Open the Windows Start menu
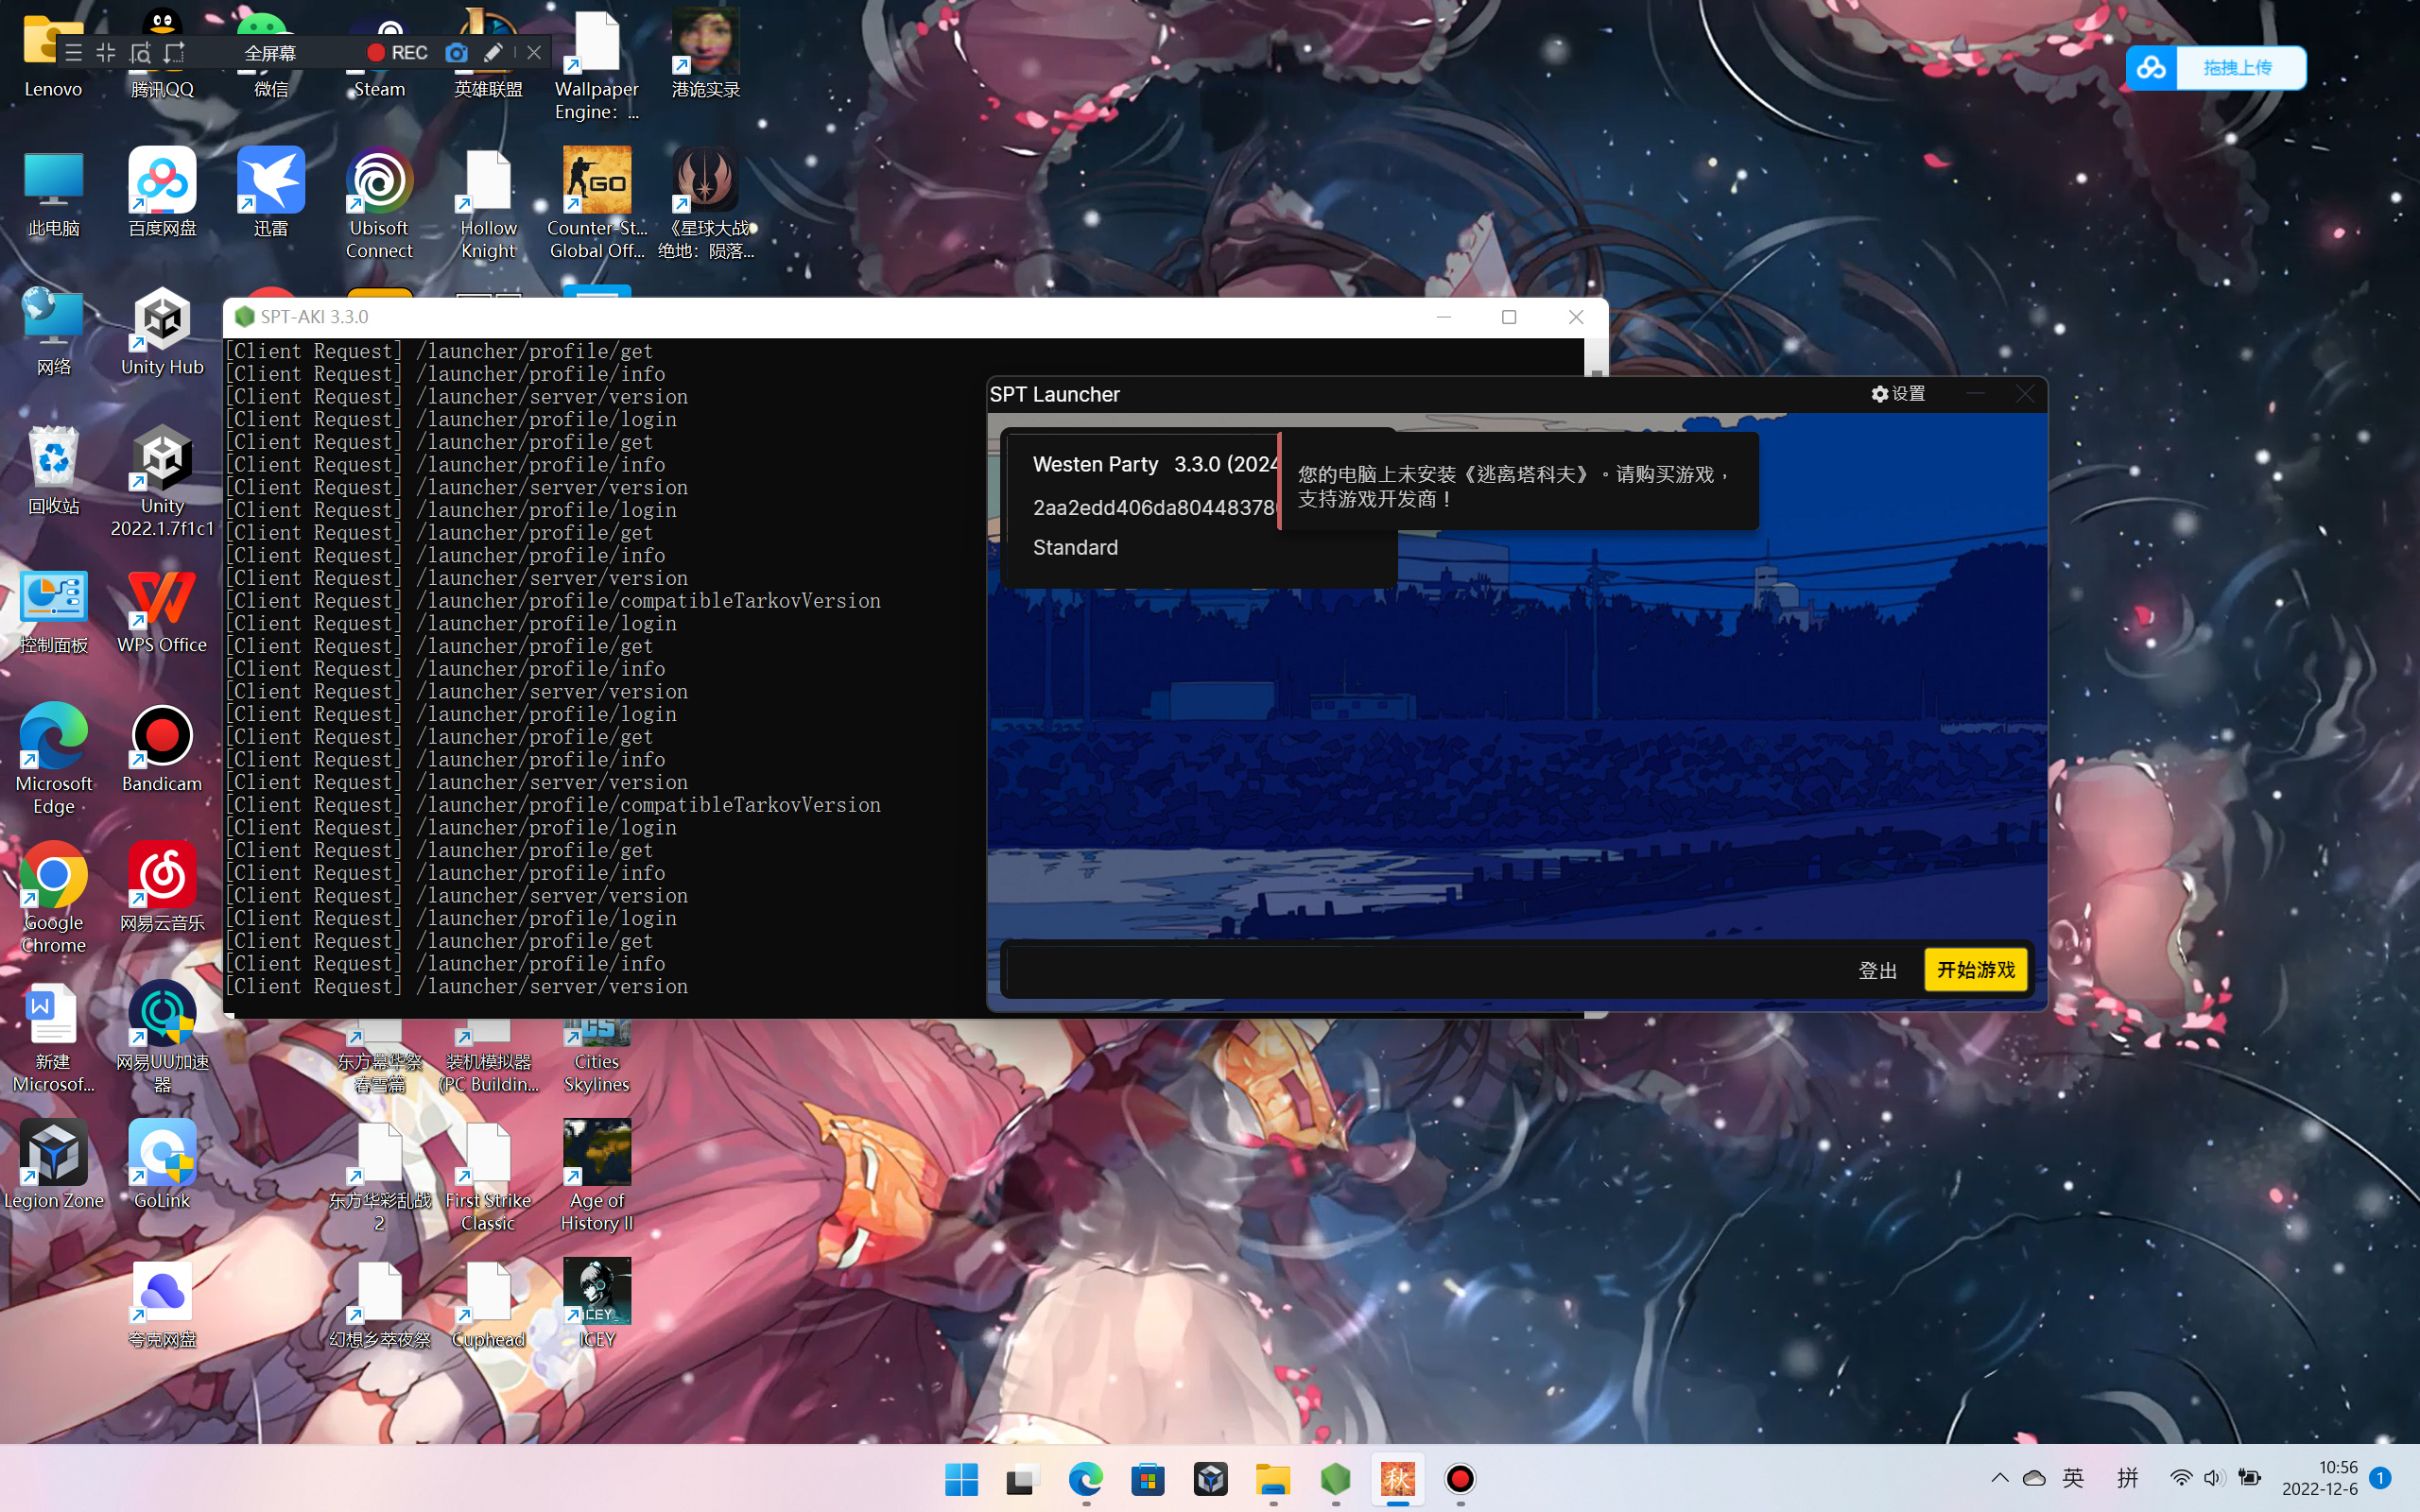The width and height of the screenshot is (2420, 1512). 961,1479
